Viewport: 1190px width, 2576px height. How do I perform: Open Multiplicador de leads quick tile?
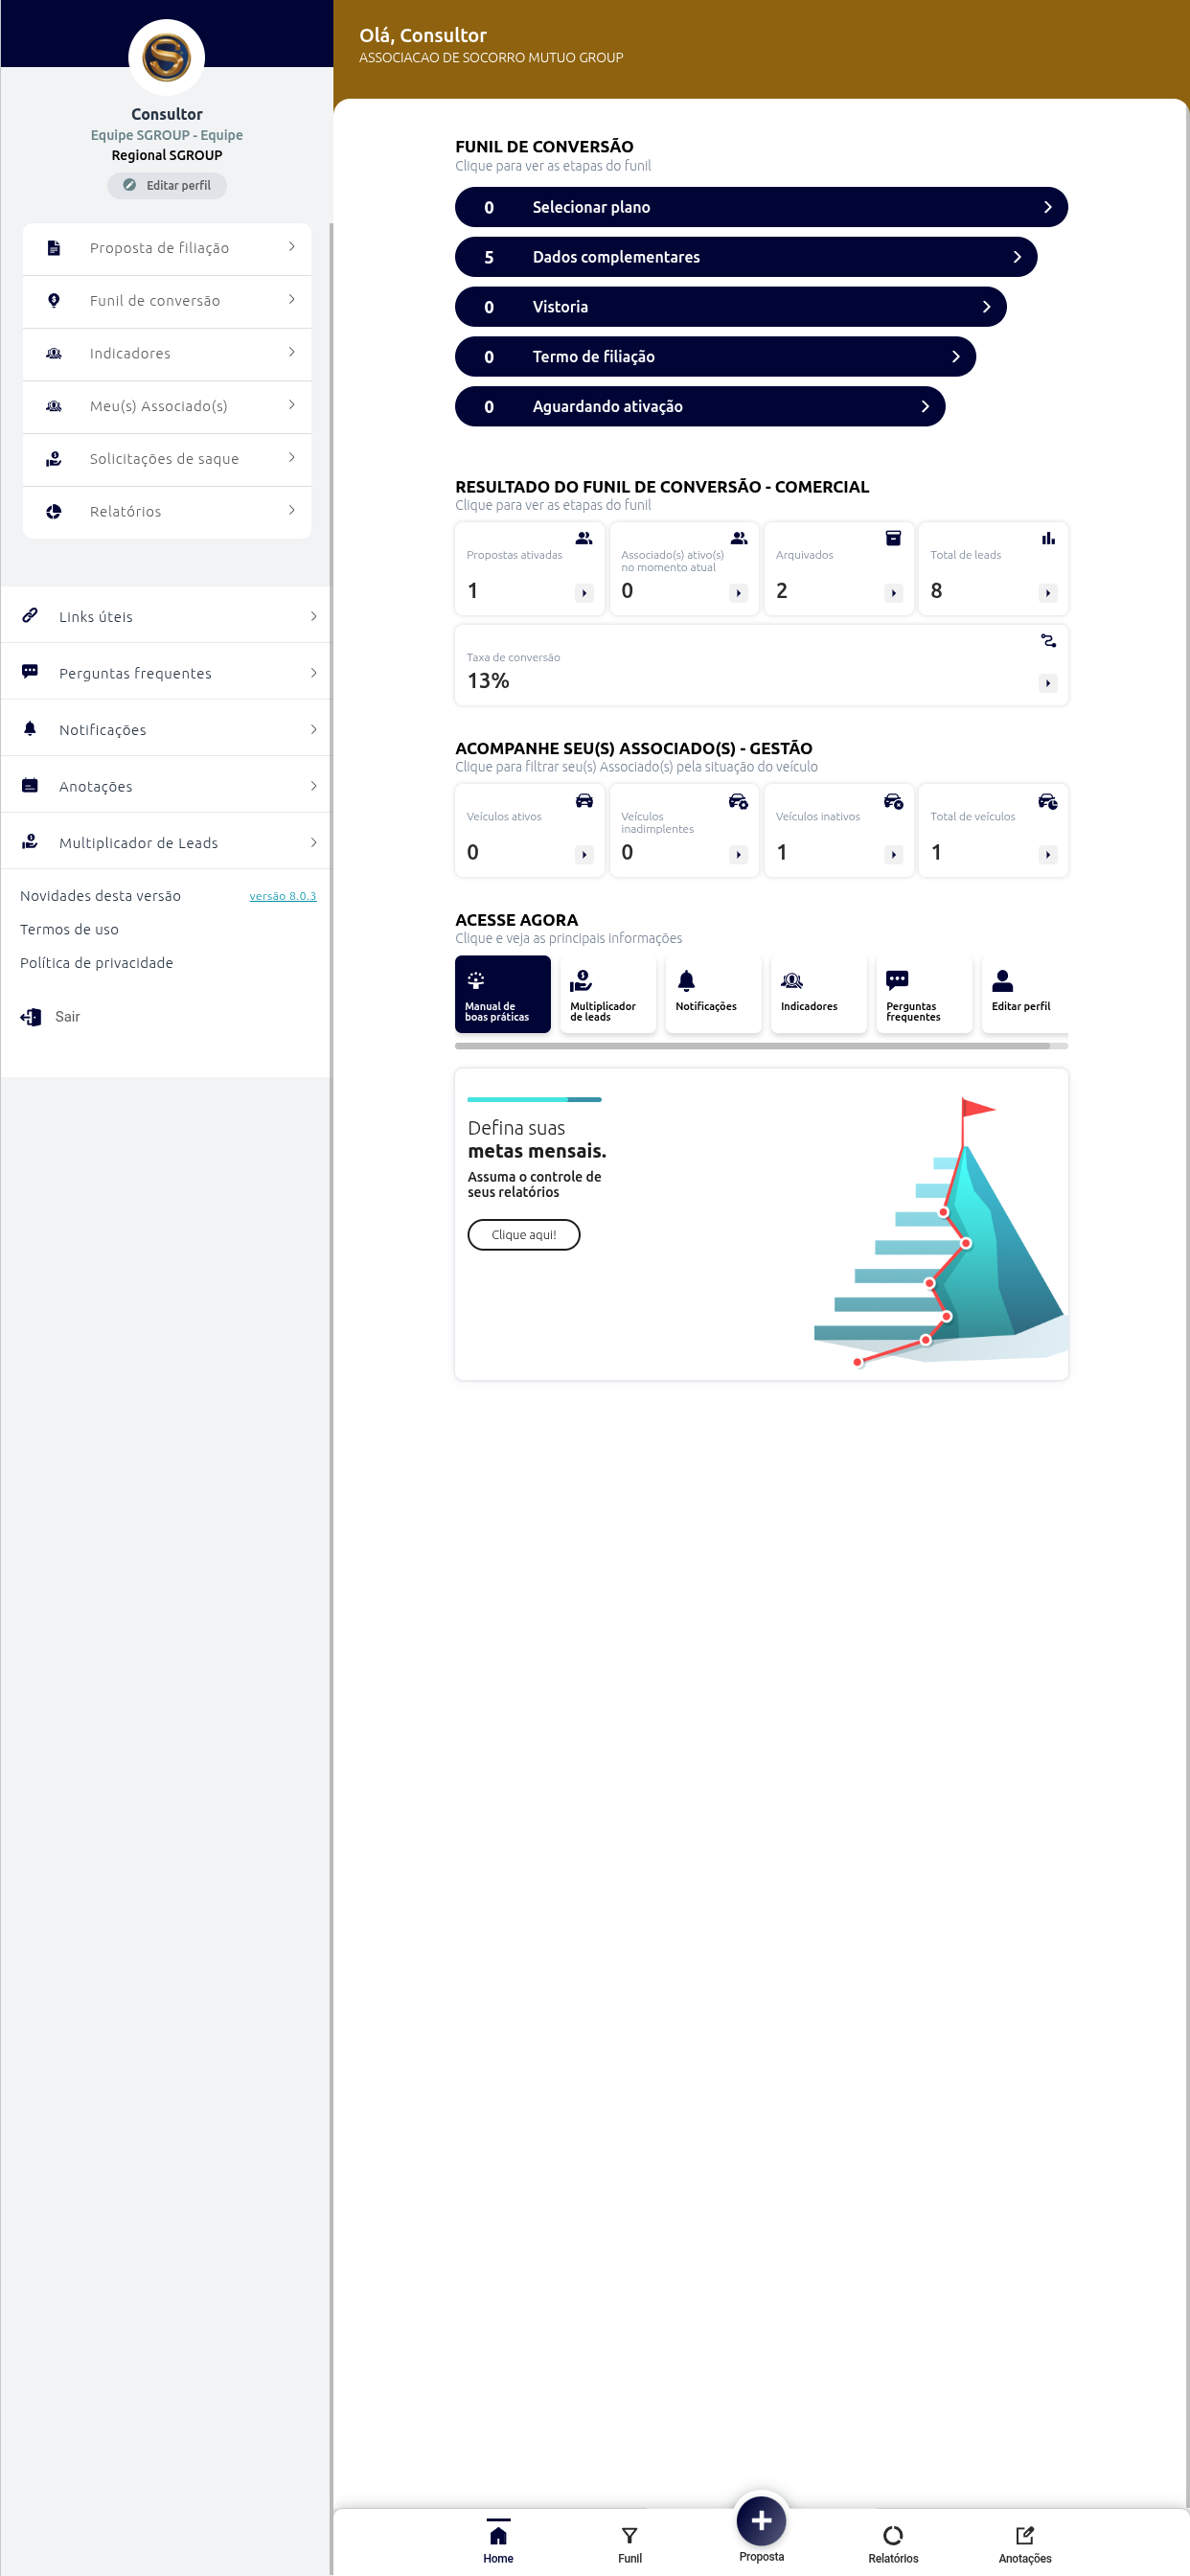click(x=608, y=994)
